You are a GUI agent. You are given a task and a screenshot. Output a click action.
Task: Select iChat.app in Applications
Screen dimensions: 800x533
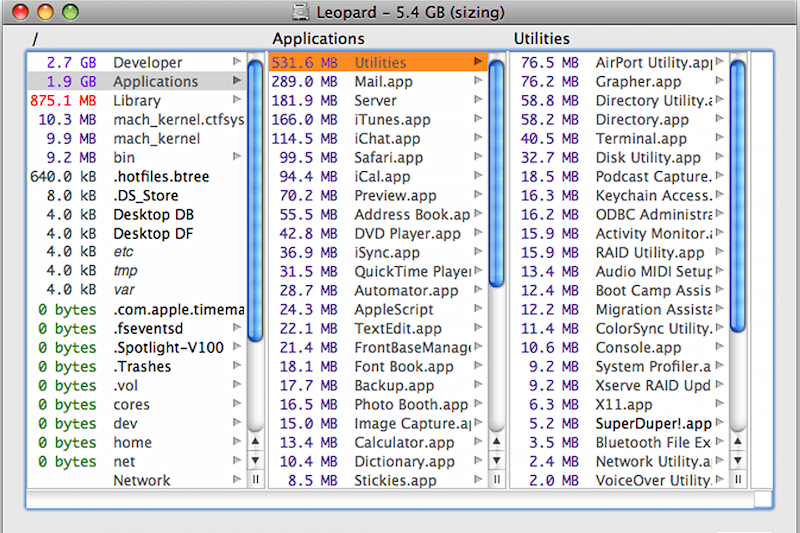pos(378,138)
